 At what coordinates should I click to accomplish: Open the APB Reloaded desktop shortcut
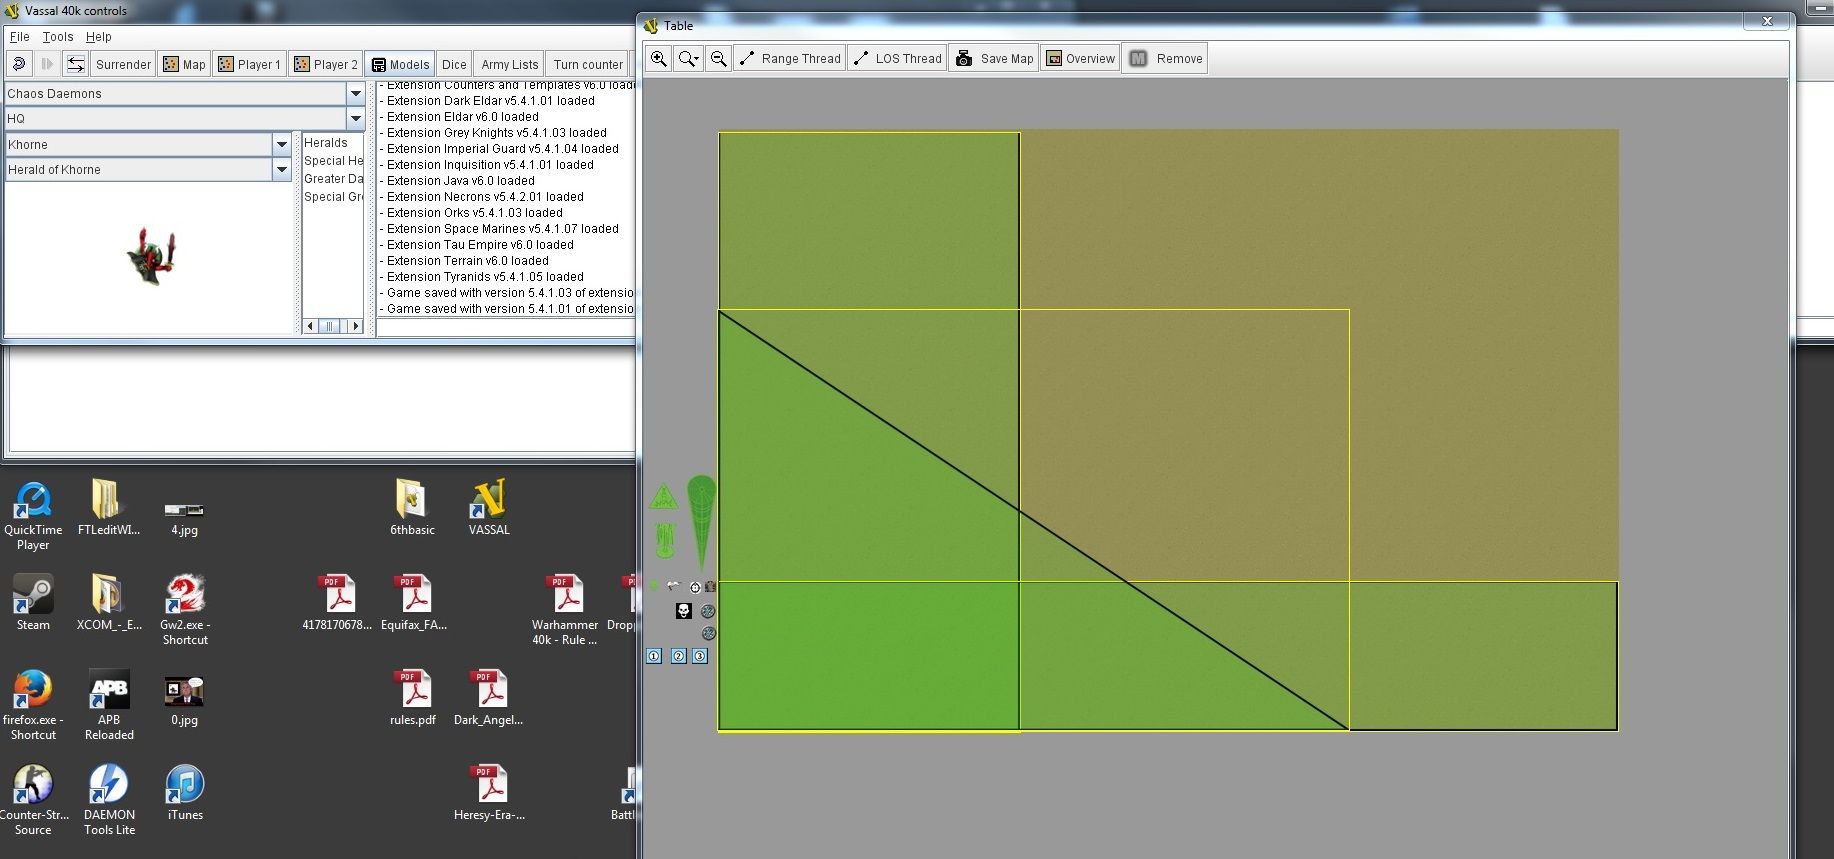pos(109,705)
